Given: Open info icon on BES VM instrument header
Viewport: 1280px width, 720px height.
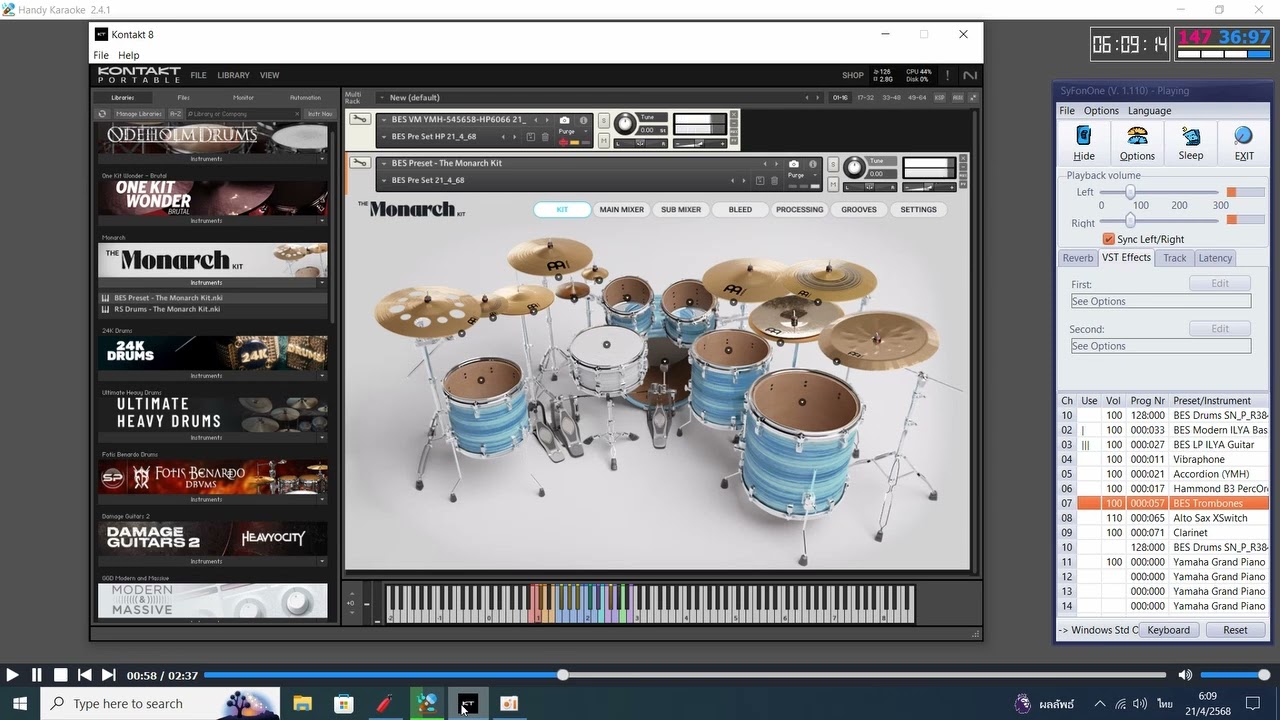Looking at the screenshot, I should pyautogui.click(x=583, y=120).
